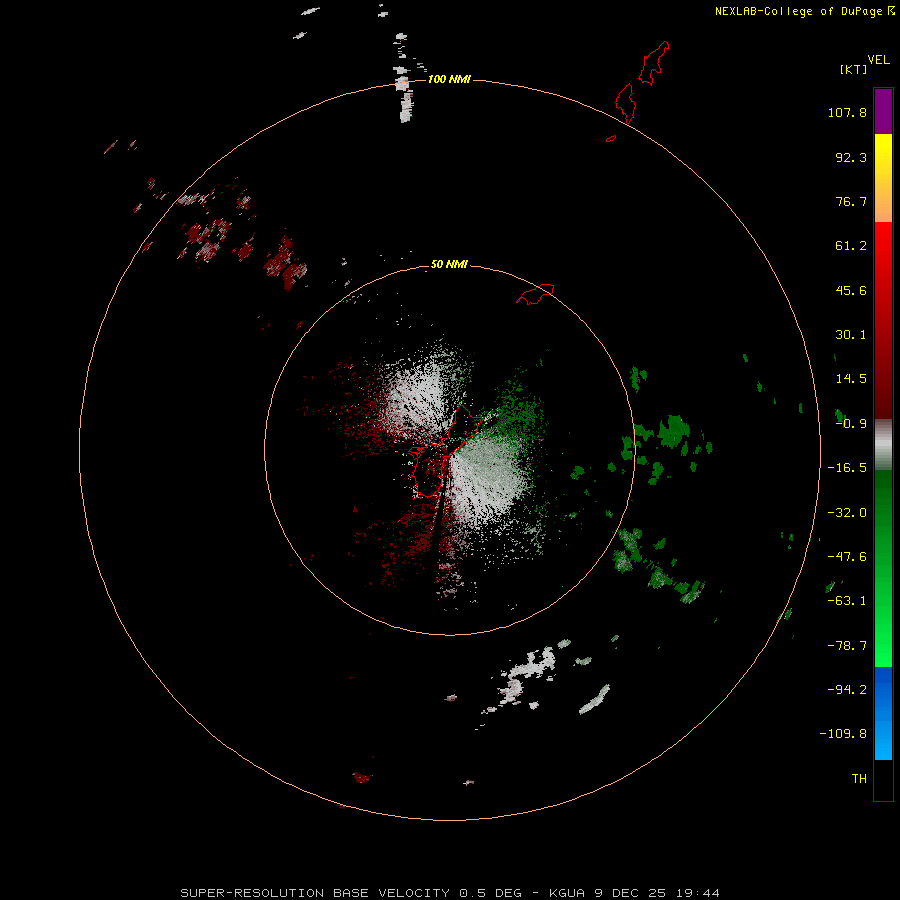Click the -78.7 legend value
Image resolution: width=900 pixels, height=900 pixels.
[x=847, y=646]
